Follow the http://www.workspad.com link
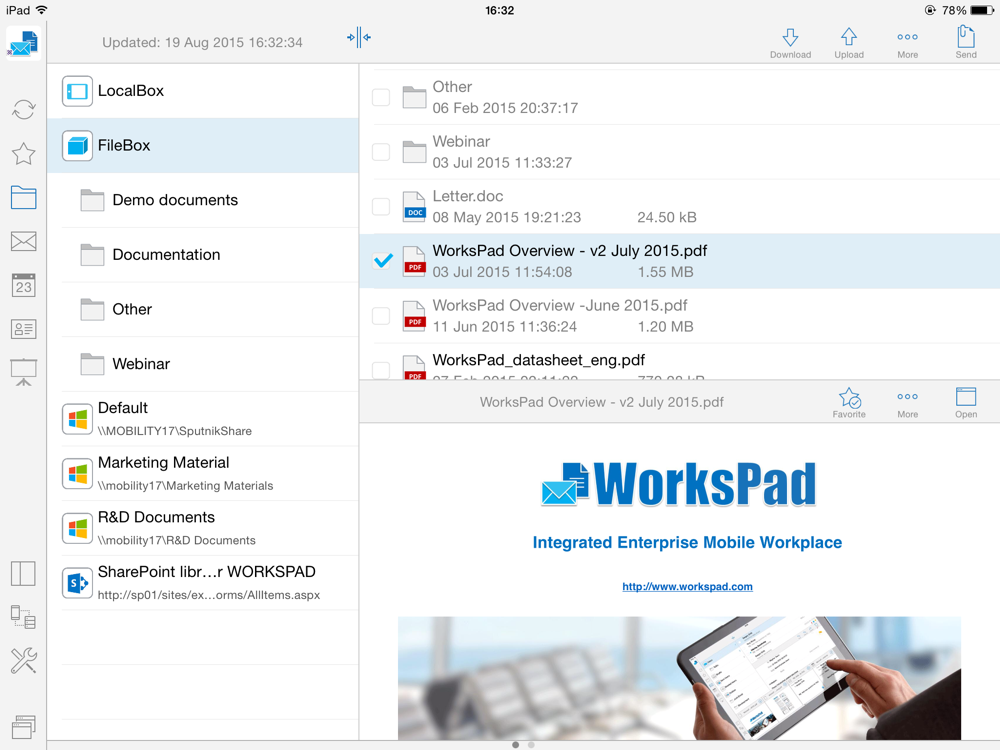Screen dimensions: 1000x750 coord(687,587)
